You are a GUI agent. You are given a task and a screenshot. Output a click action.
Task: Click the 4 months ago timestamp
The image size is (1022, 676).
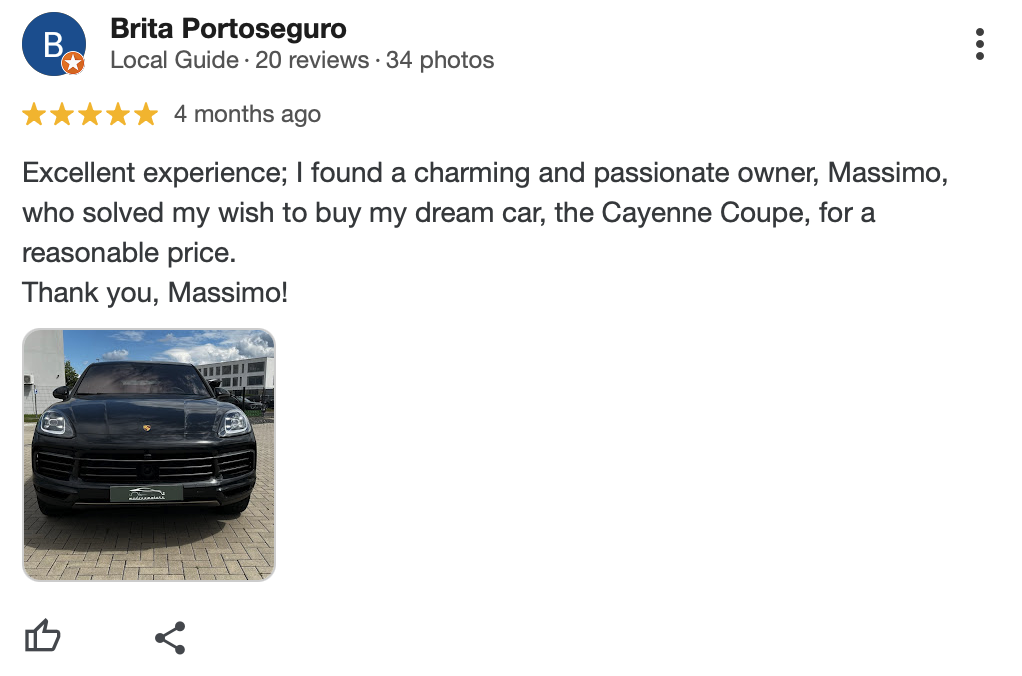(x=249, y=113)
